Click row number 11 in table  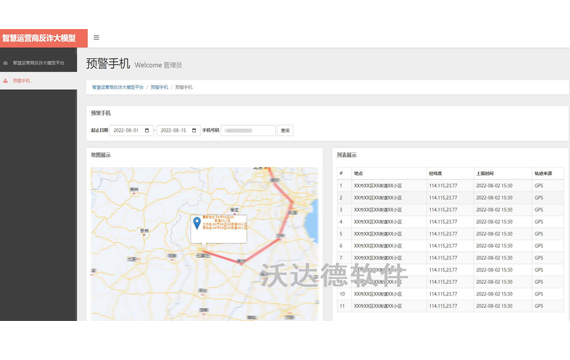(x=342, y=306)
